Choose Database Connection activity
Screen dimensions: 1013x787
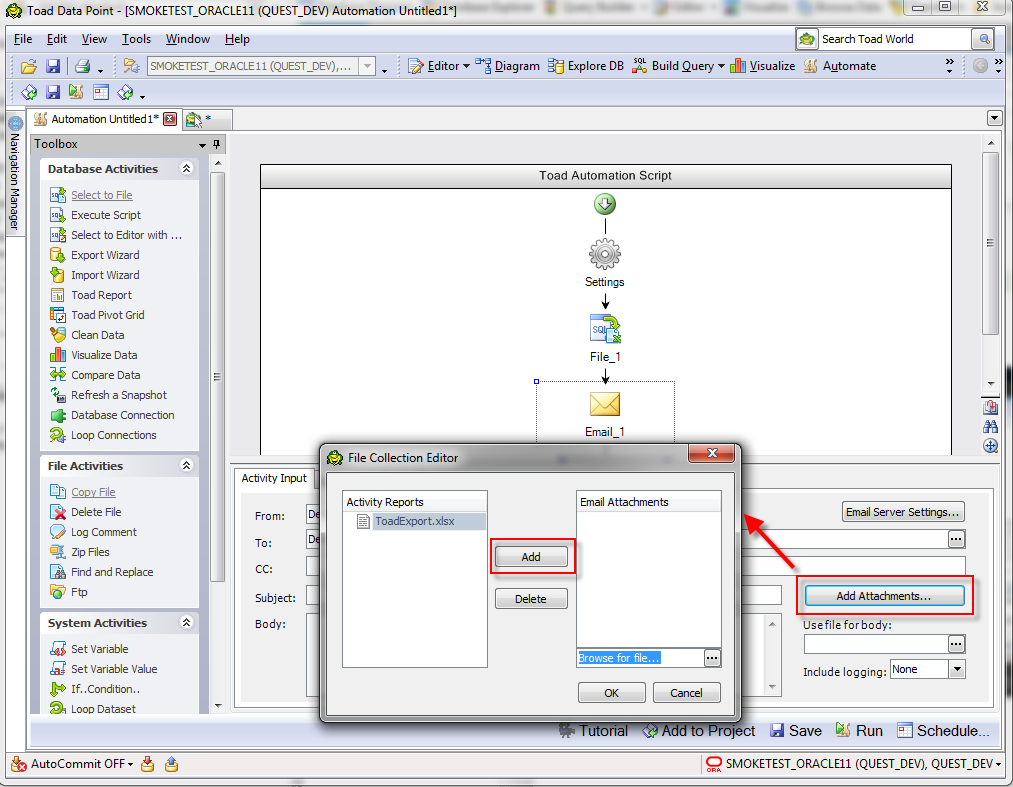[123, 415]
